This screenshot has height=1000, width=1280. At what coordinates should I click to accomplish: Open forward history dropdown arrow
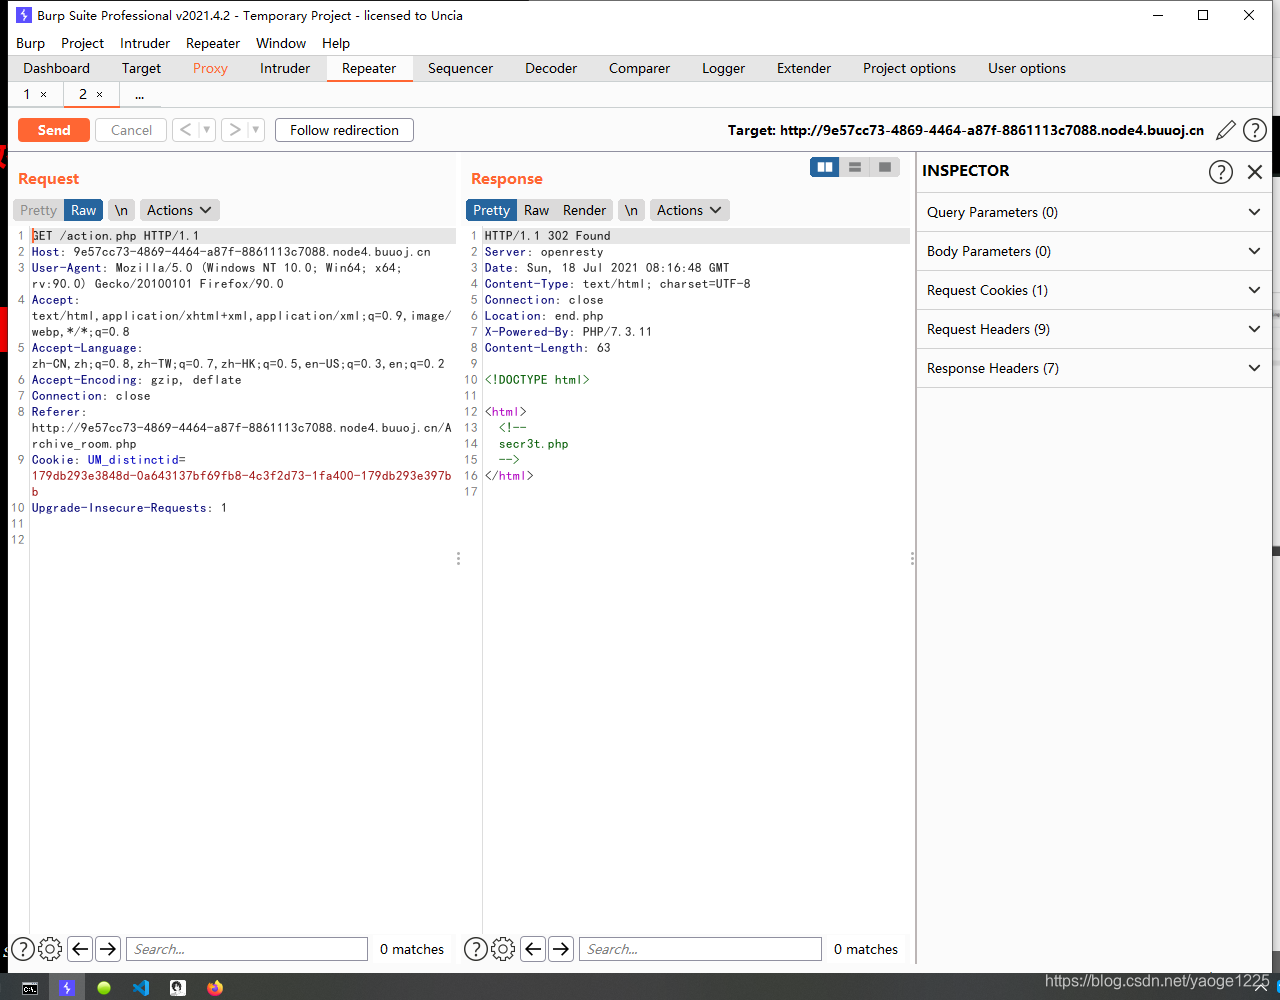point(256,130)
